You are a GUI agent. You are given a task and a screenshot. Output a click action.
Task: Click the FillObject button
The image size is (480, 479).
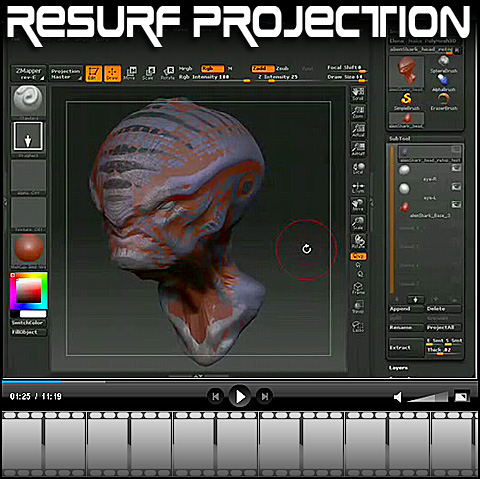tap(28, 332)
